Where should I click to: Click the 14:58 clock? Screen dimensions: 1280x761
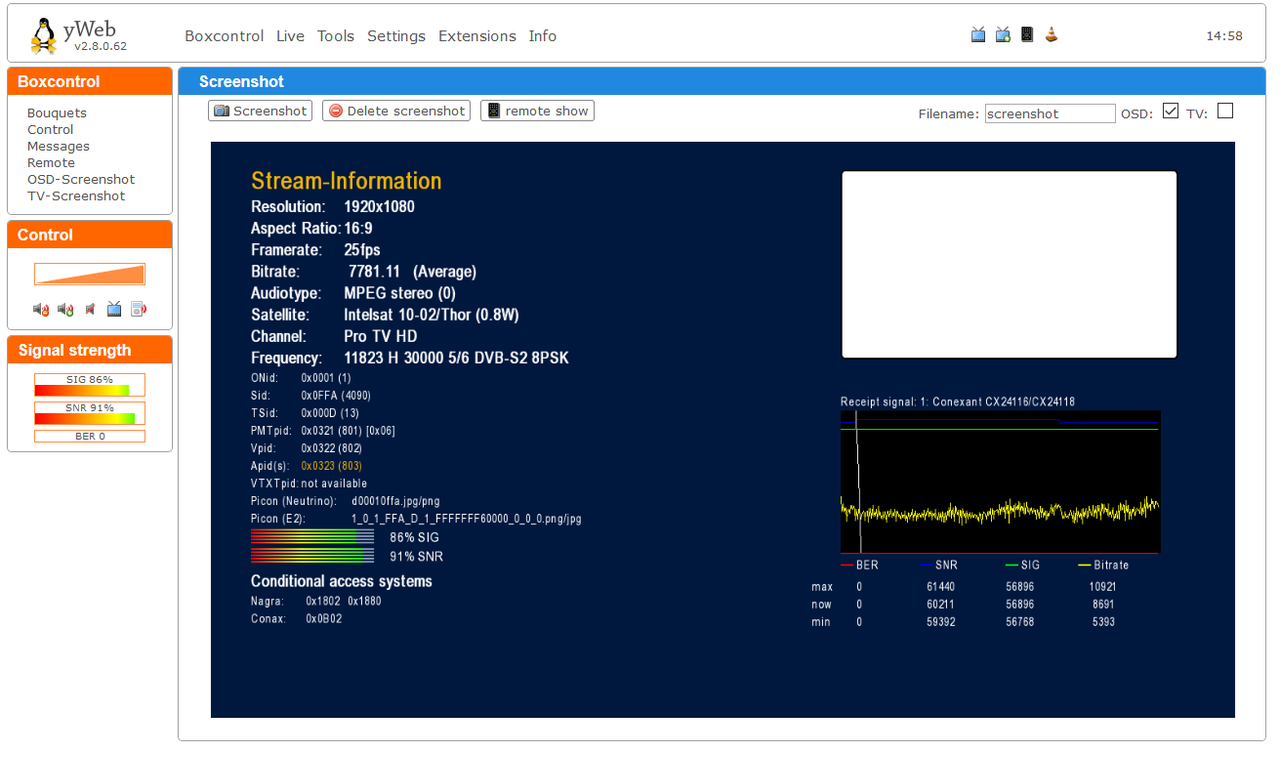(x=1224, y=36)
